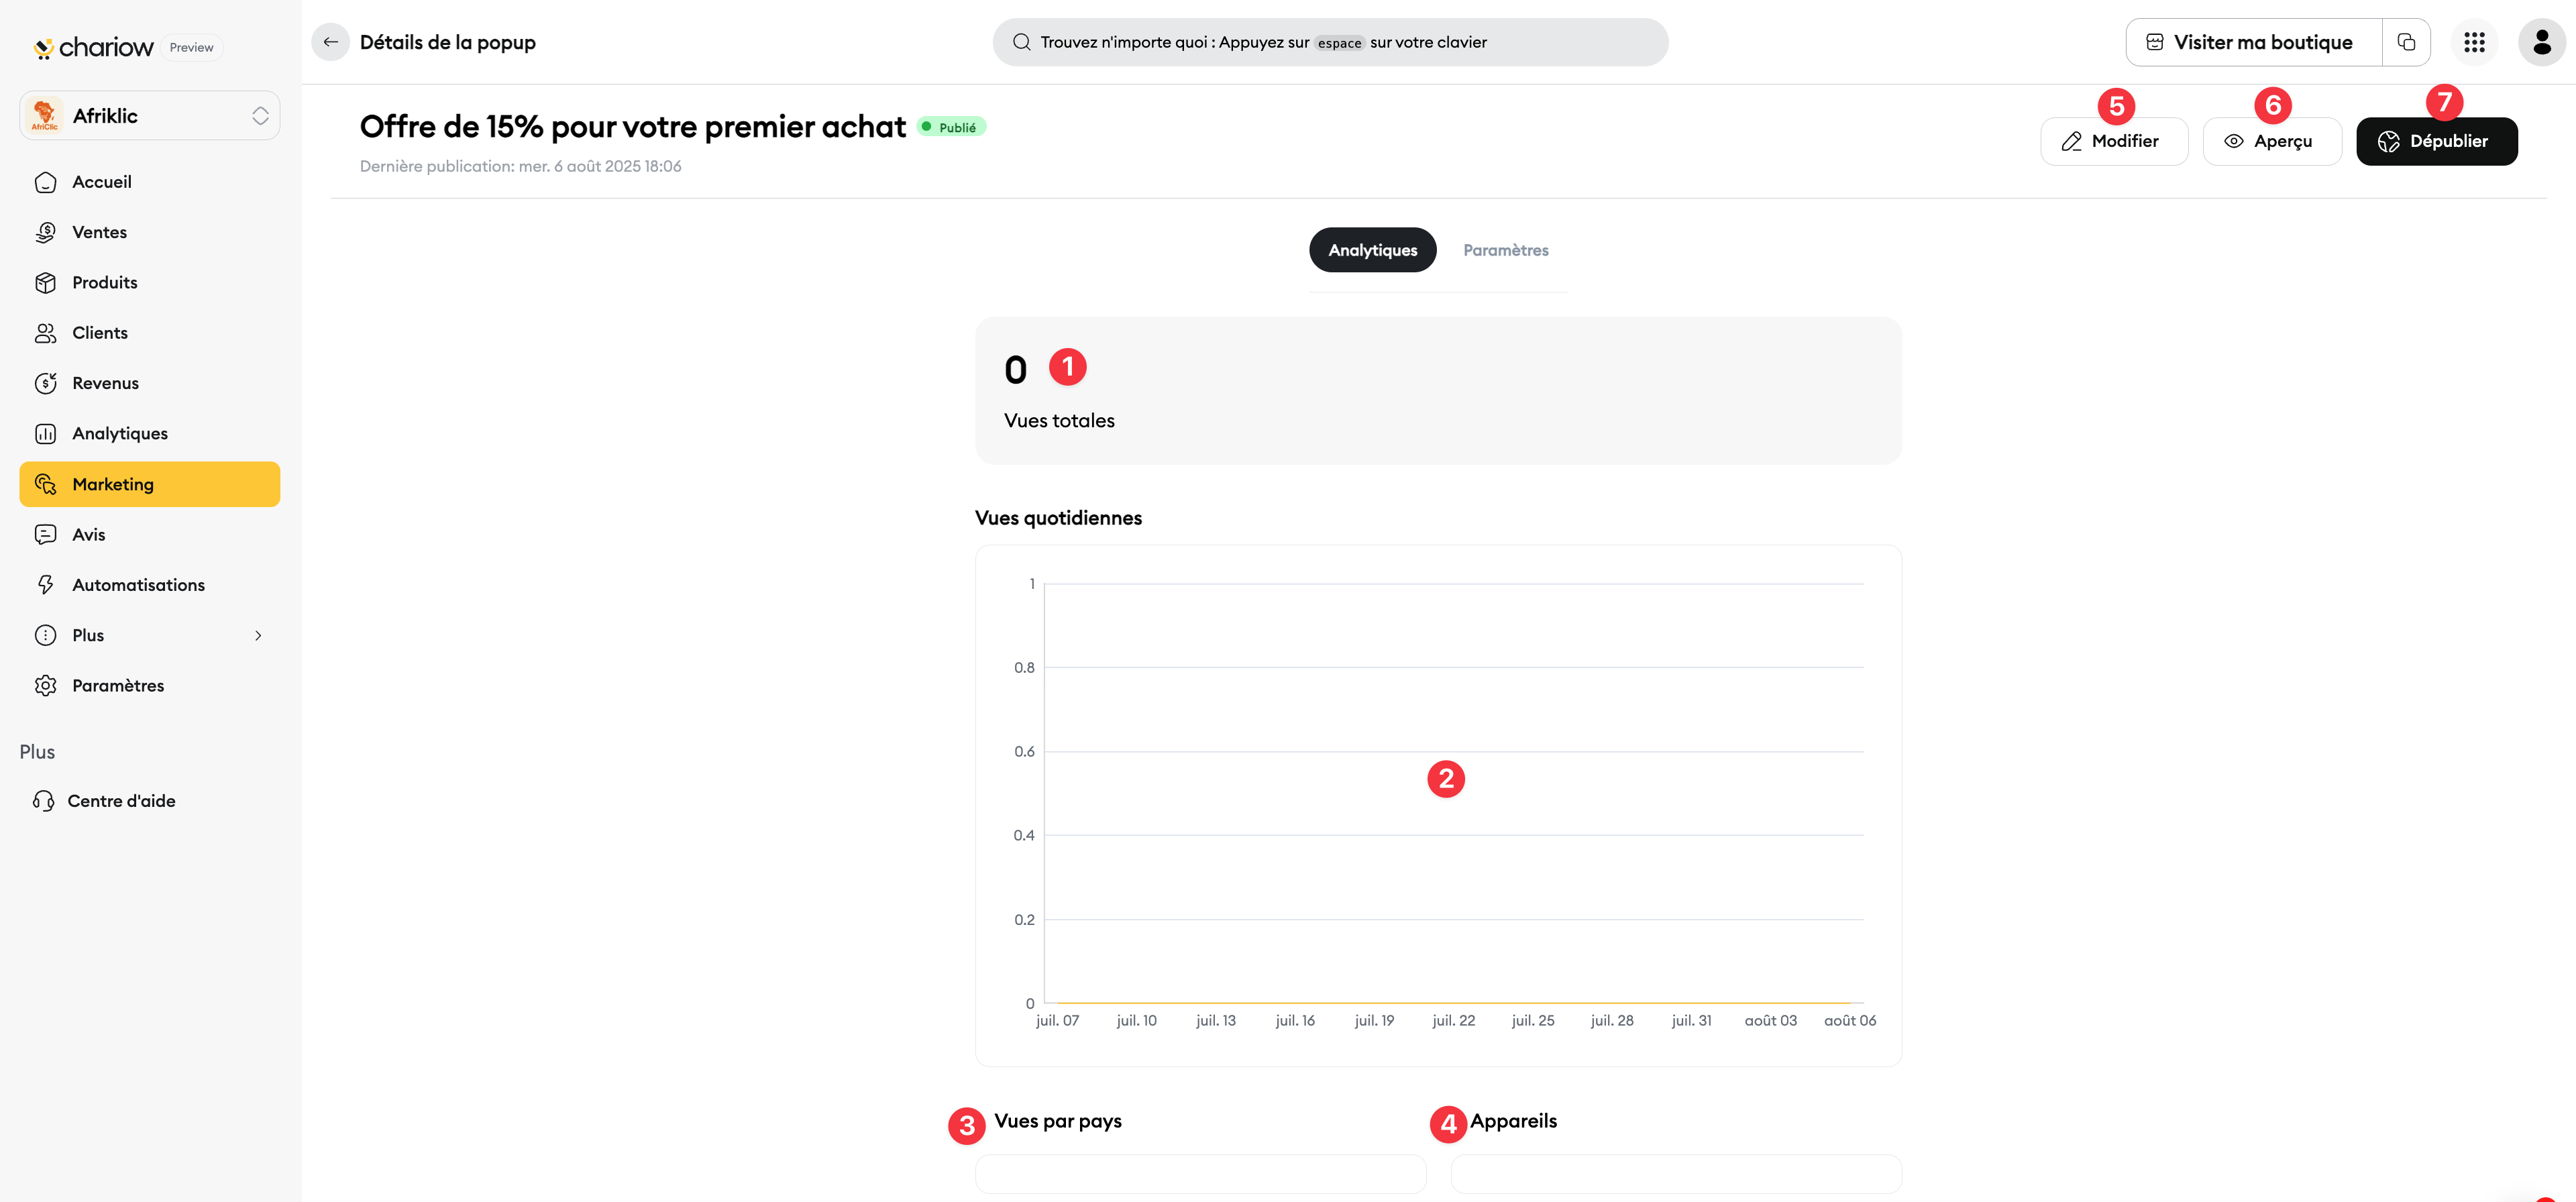Click the back arrow button
The image size is (2576, 1202).
pos(330,42)
